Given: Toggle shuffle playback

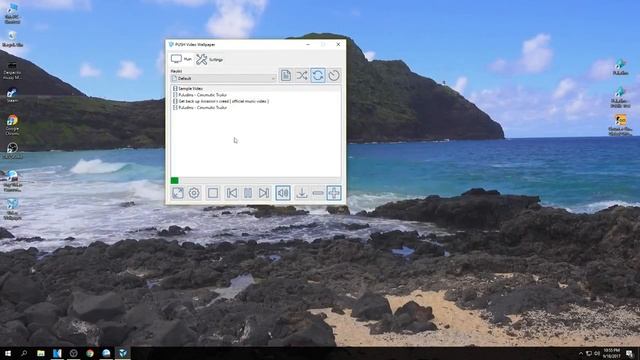Looking at the screenshot, I should [302, 75].
